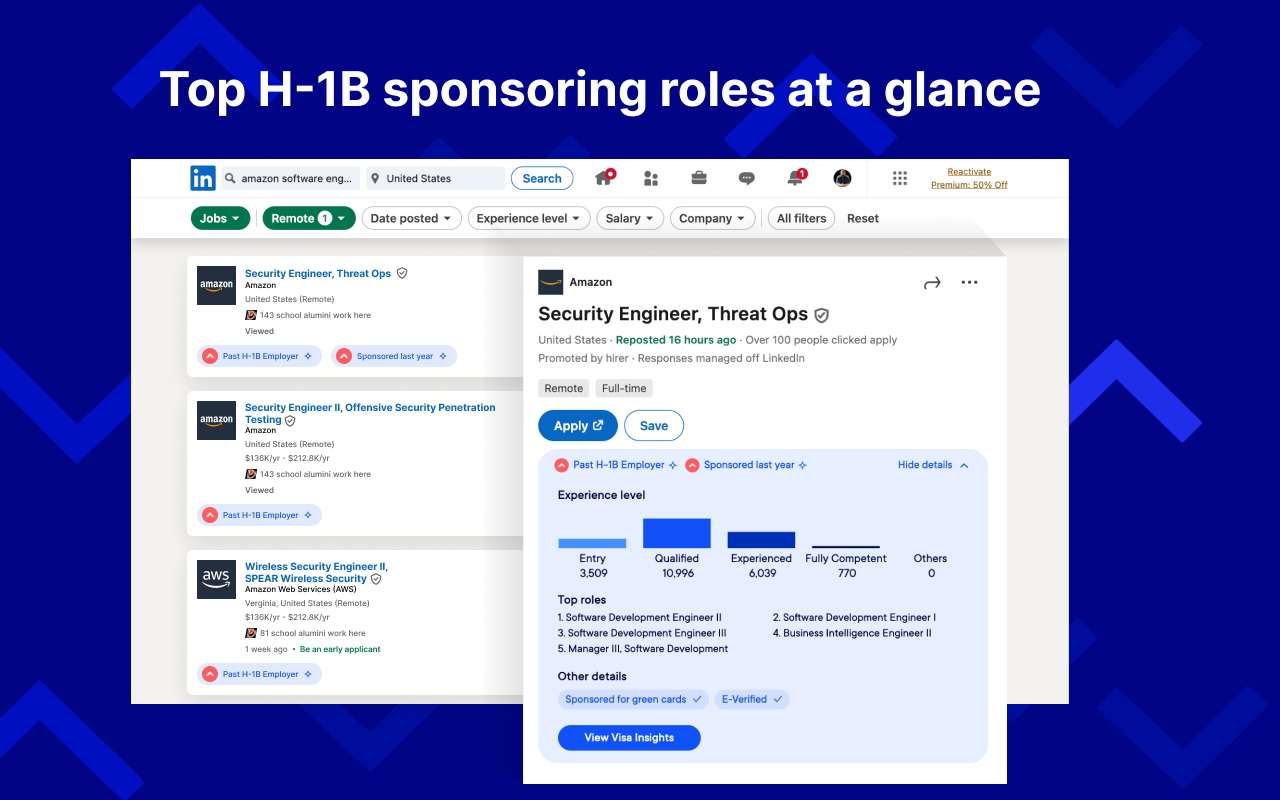Screen dimensions: 1280x800
Task: Select Software Development Engineer III top role
Action: 642,633
